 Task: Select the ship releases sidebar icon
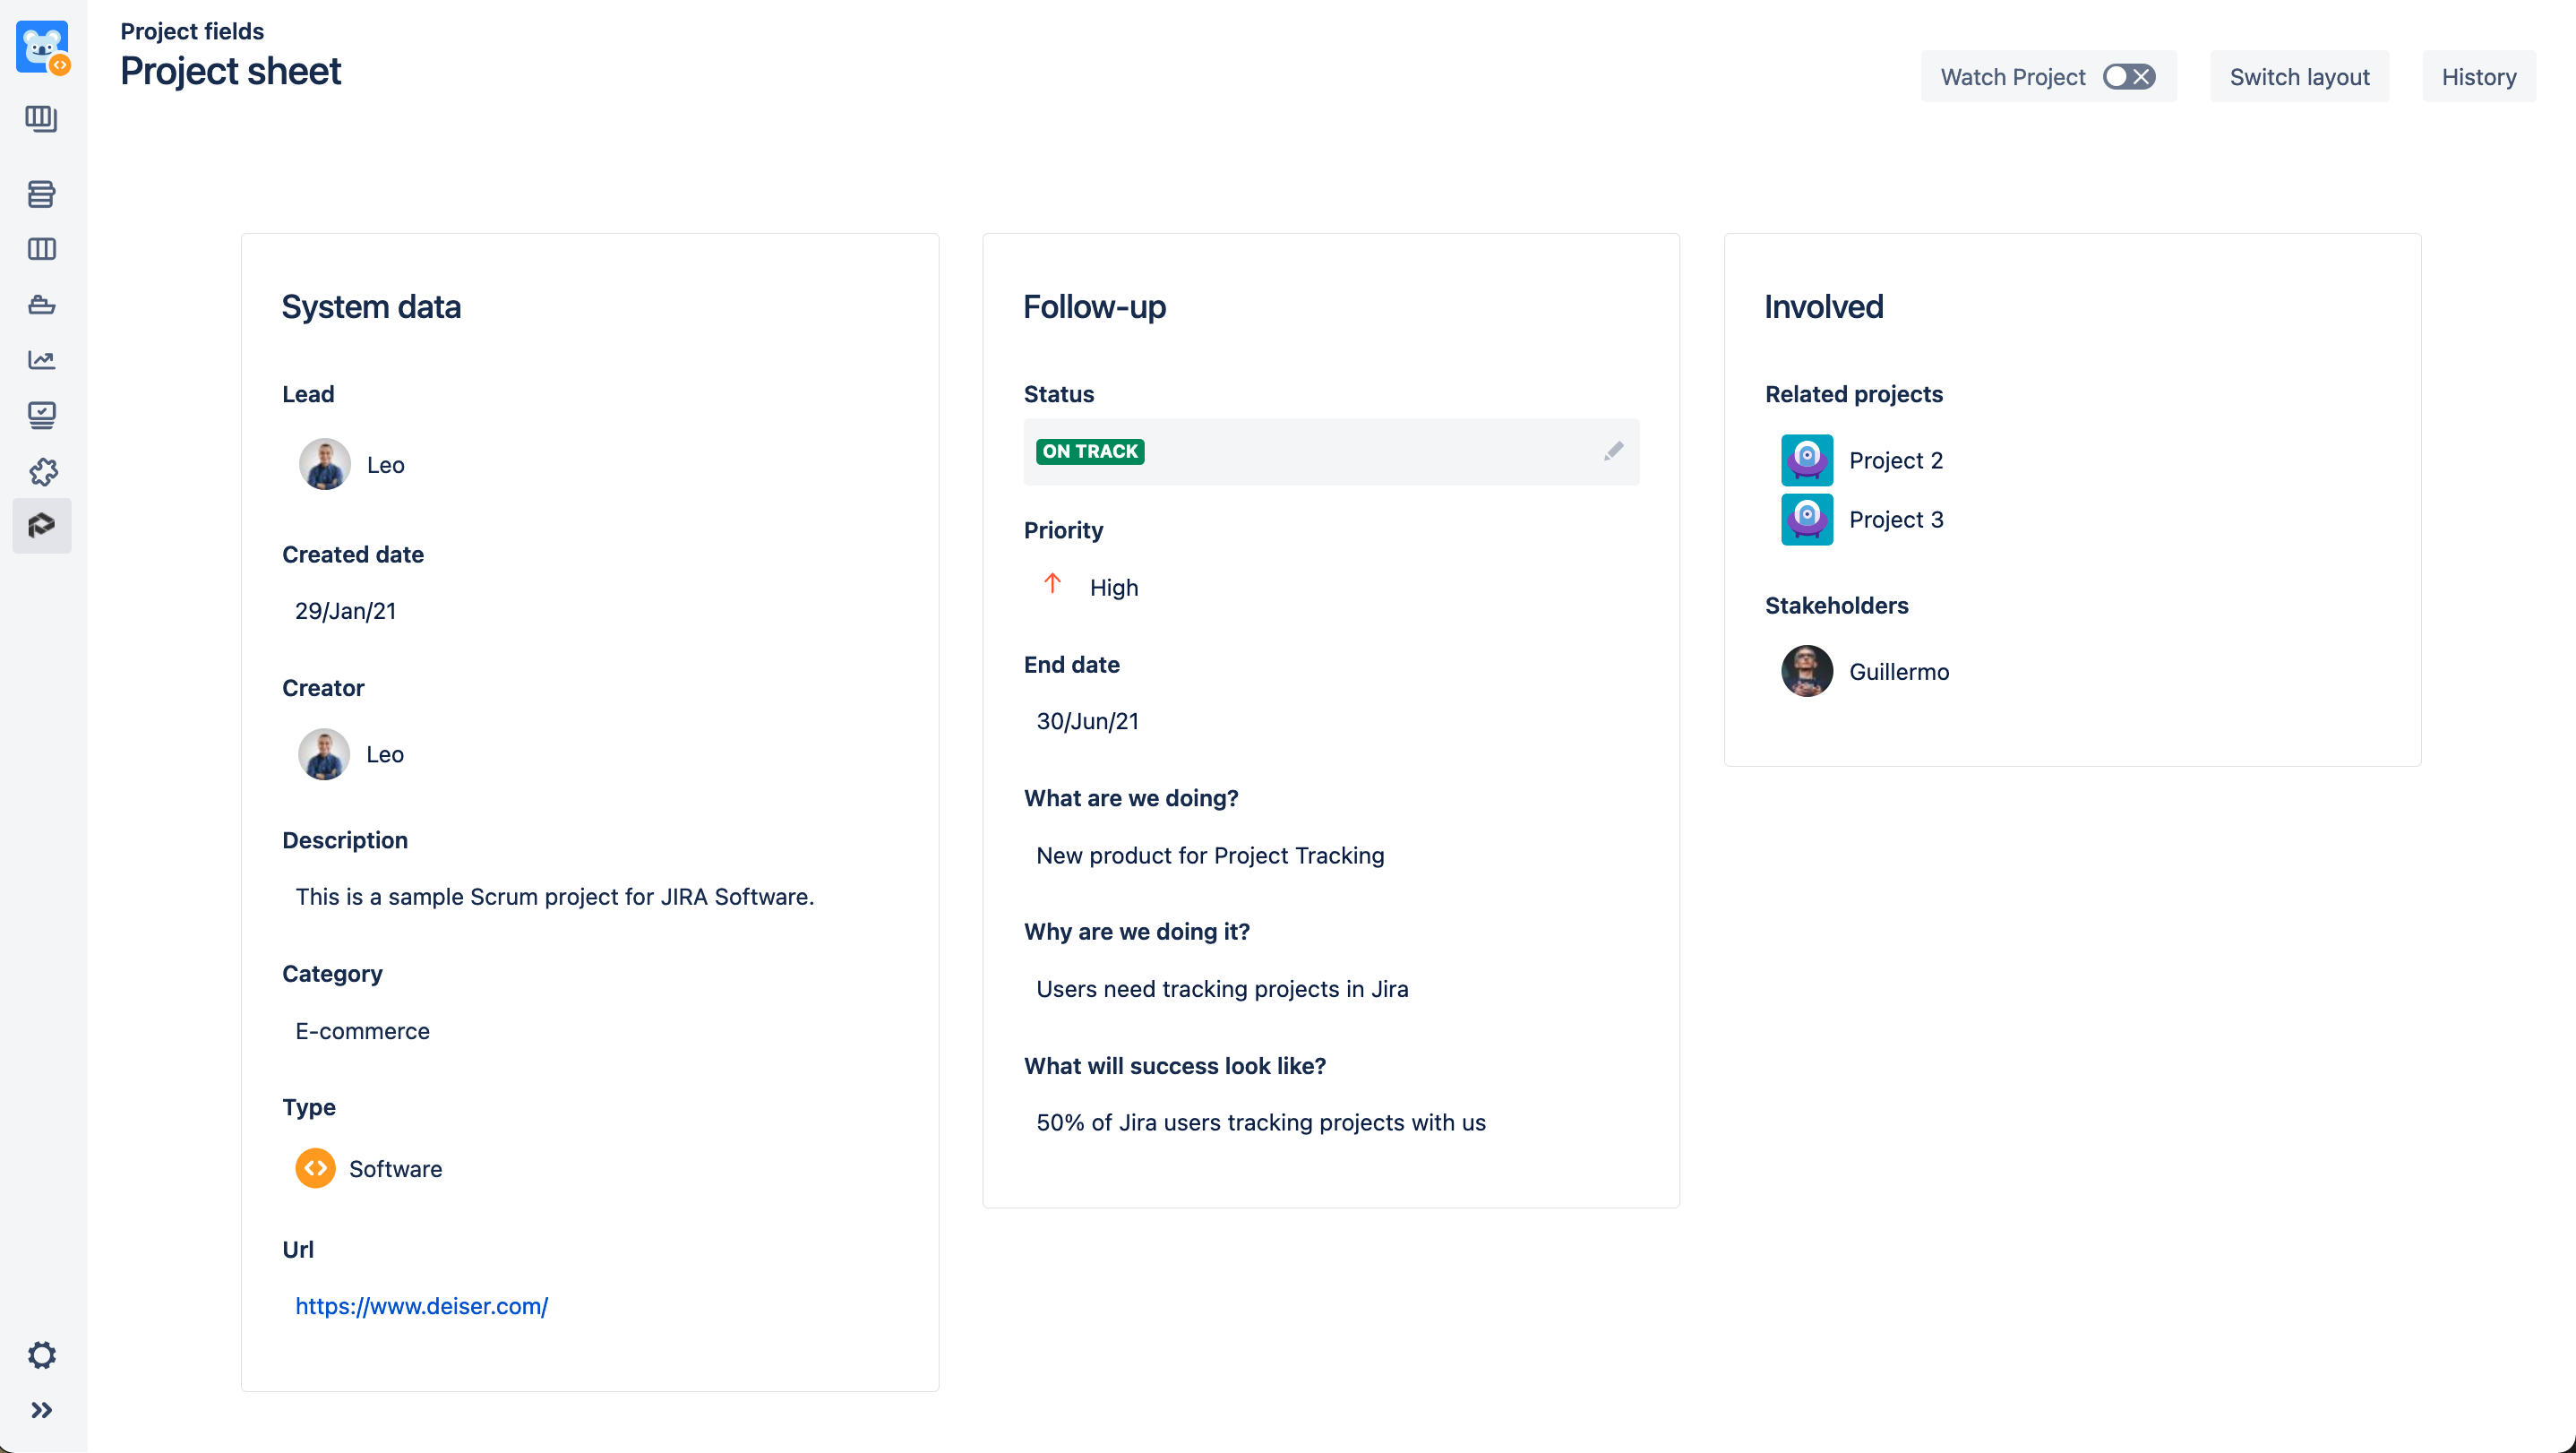point(41,304)
